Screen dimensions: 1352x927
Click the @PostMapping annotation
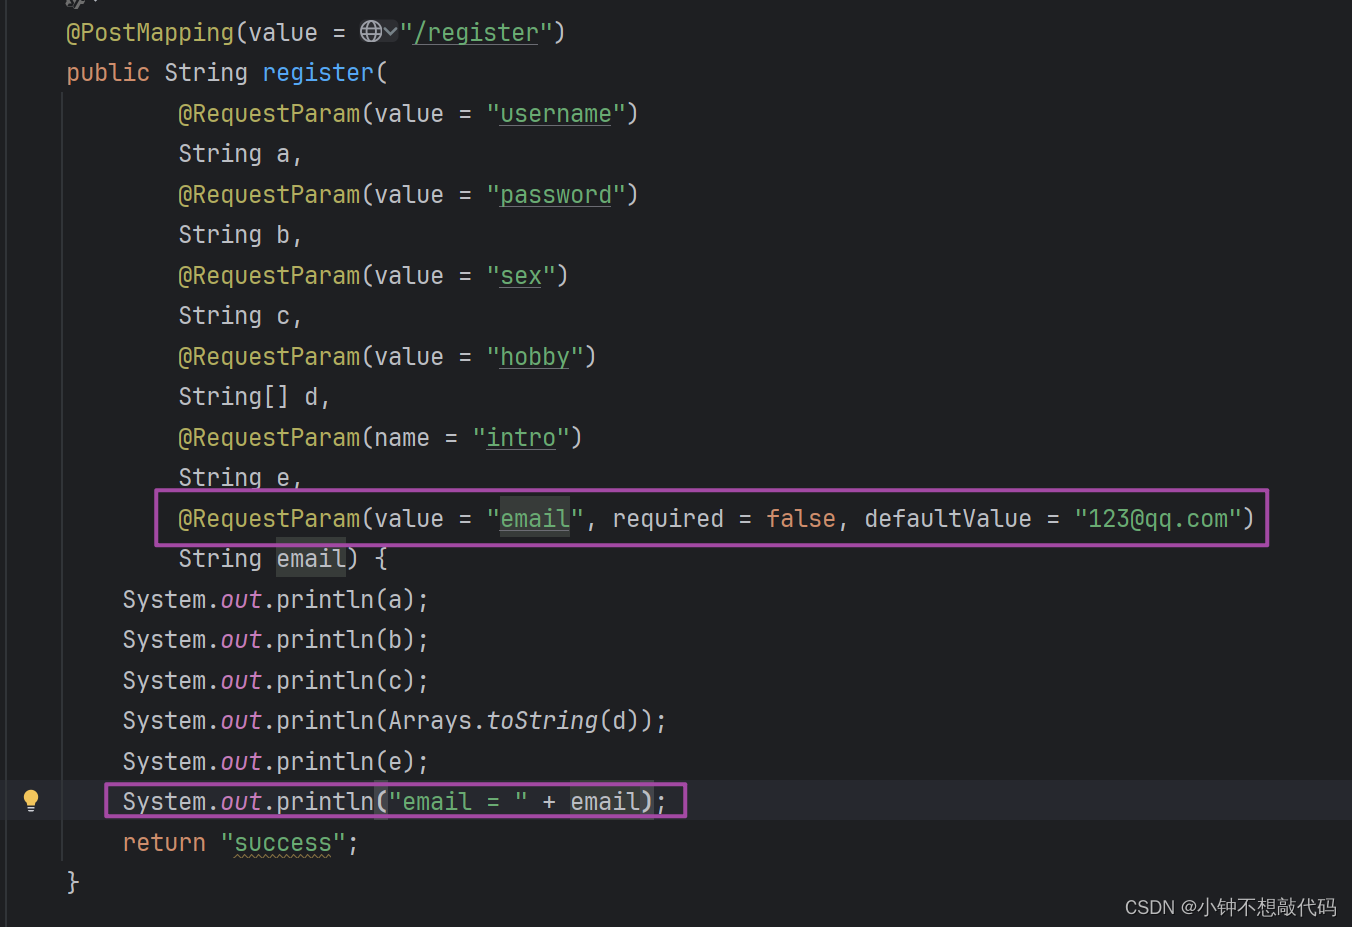click(x=150, y=33)
